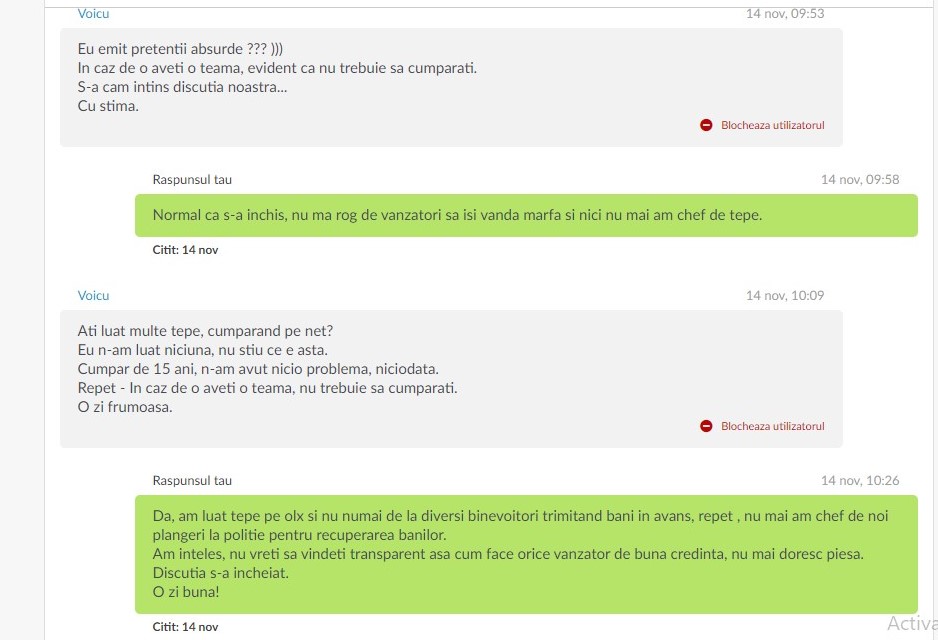Click the 'Discutia s-a incheiat.' line
This screenshot has width=938, height=640.
pyautogui.click(x=221, y=572)
